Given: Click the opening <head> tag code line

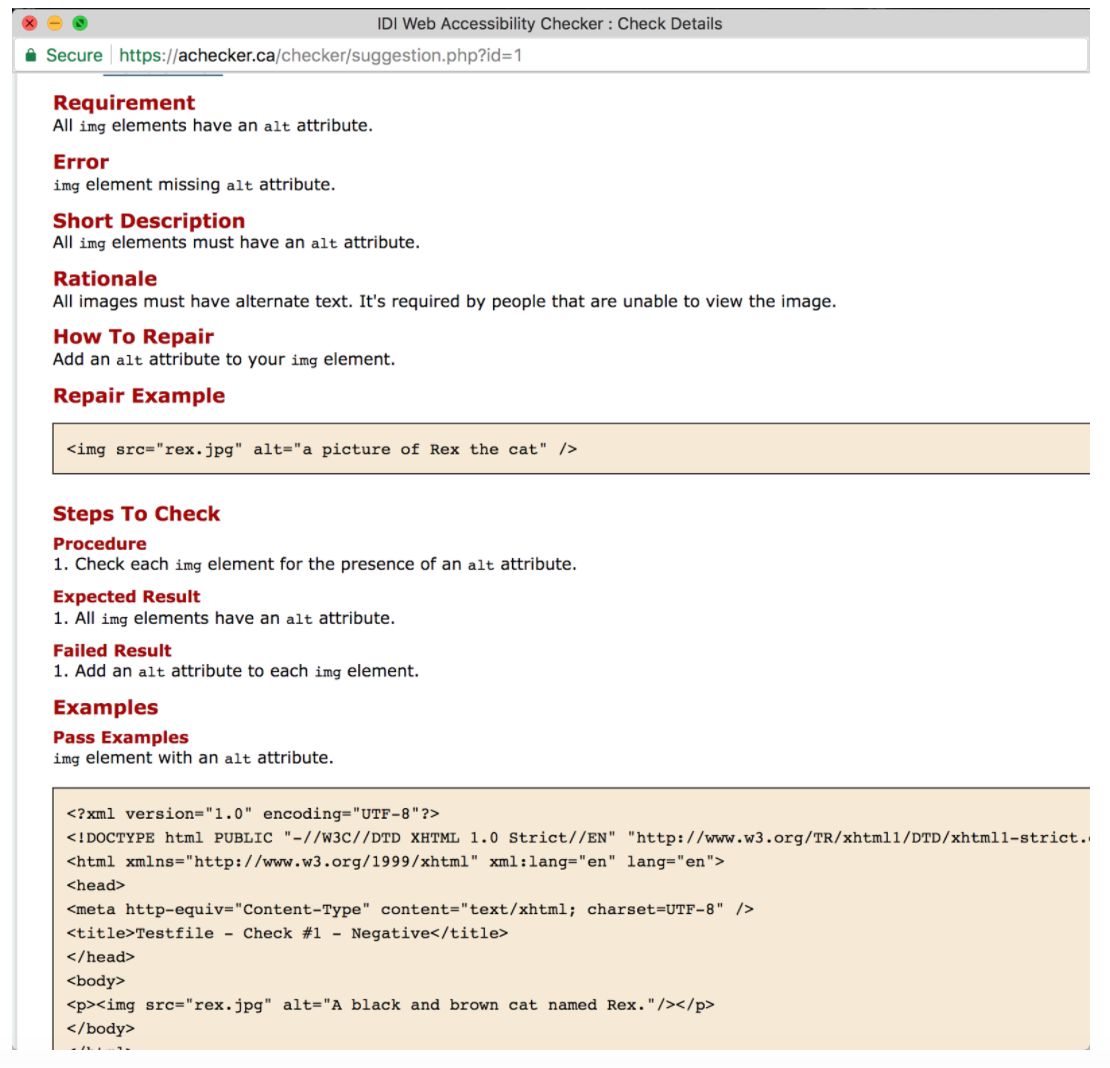Looking at the screenshot, I should (96, 885).
